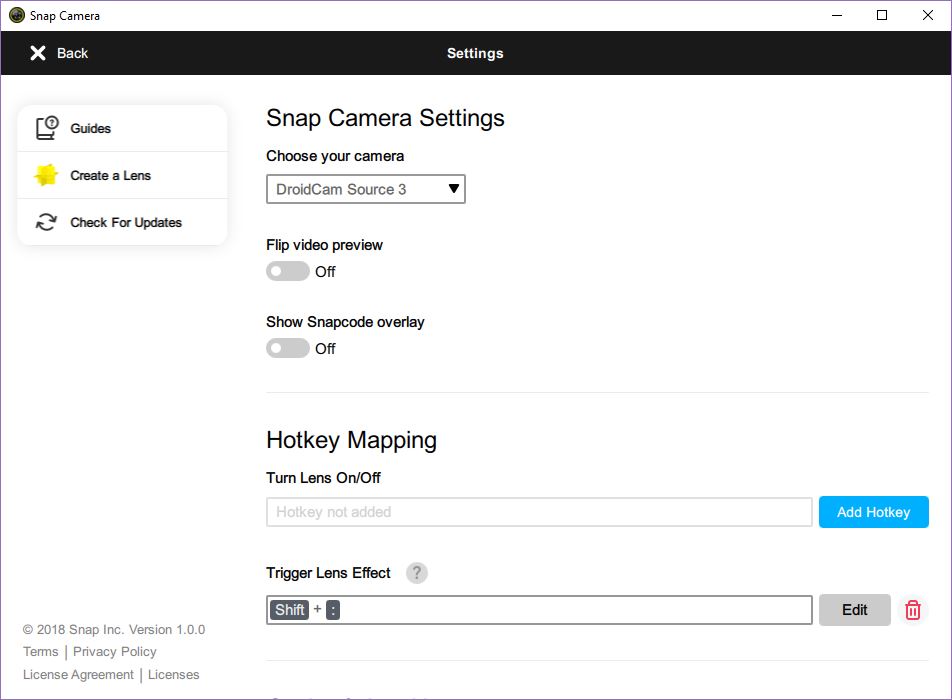Screen dimensions: 952x700
Task: Open the Licenses link
Action: tap(174, 675)
